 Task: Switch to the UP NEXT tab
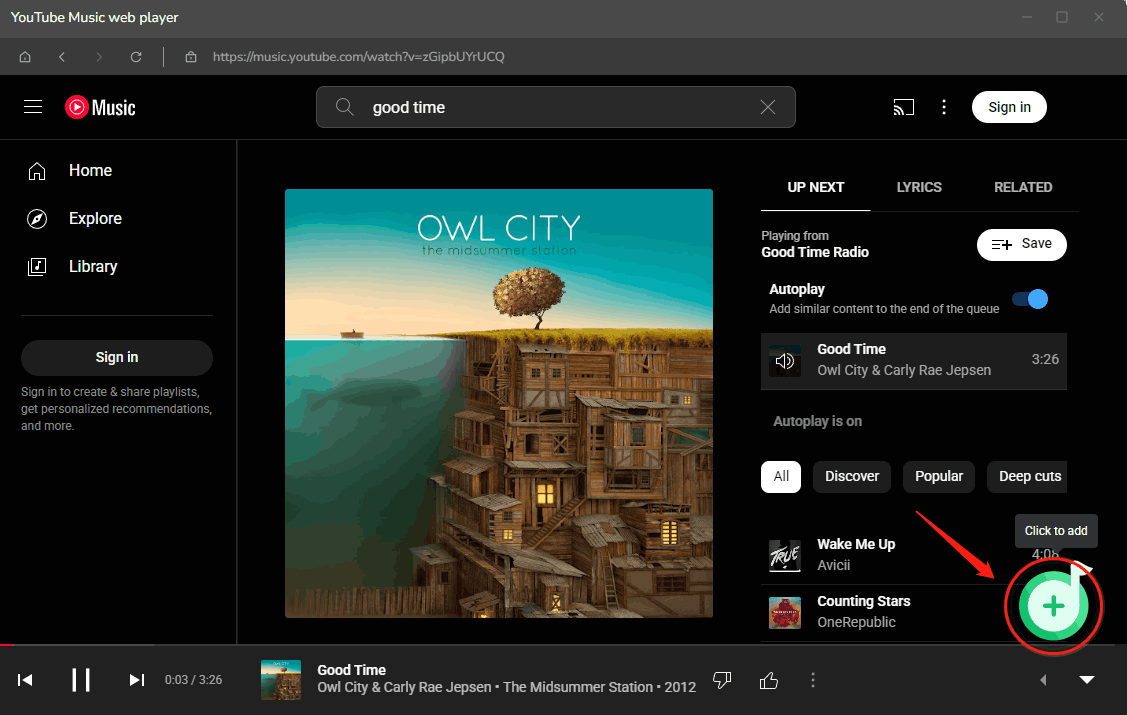[x=816, y=188]
